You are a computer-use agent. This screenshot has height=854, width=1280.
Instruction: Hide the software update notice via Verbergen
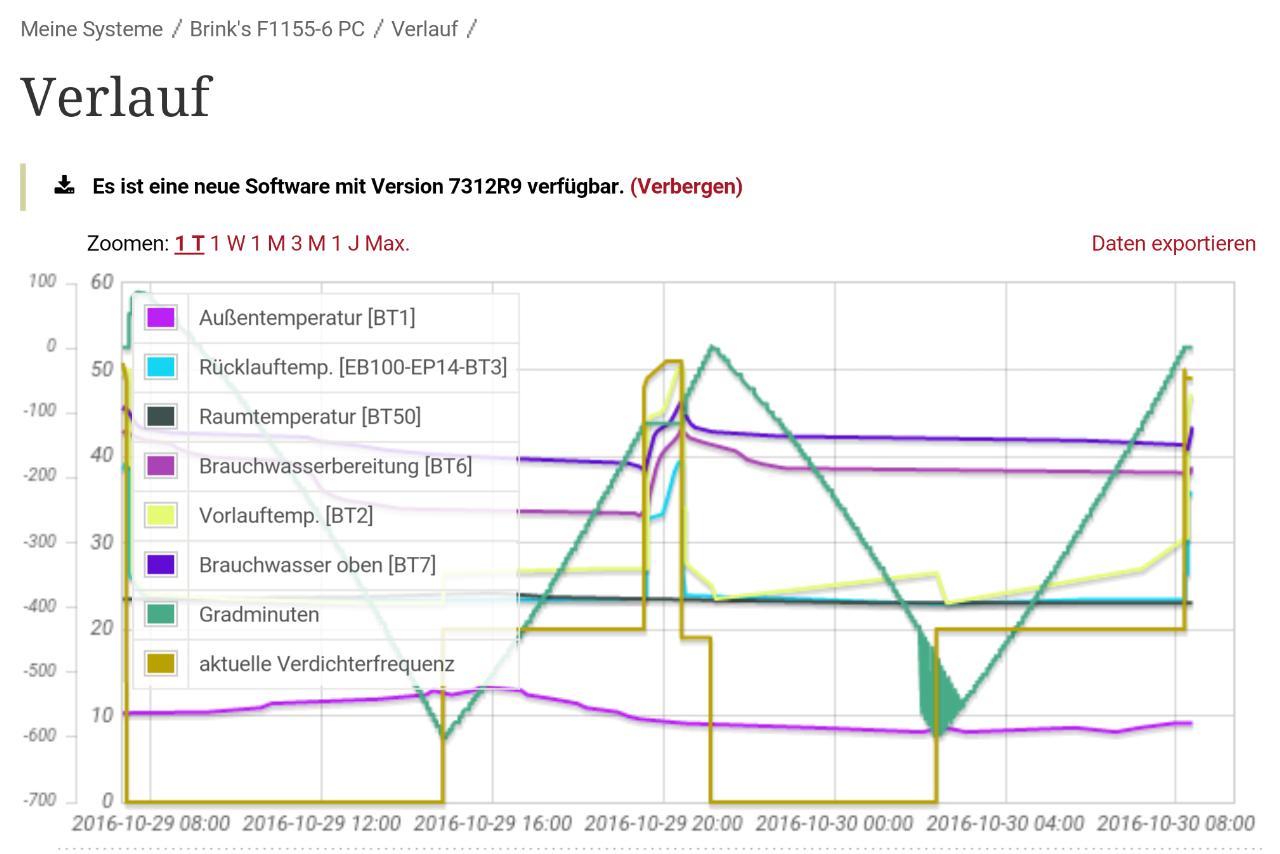click(x=686, y=187)
